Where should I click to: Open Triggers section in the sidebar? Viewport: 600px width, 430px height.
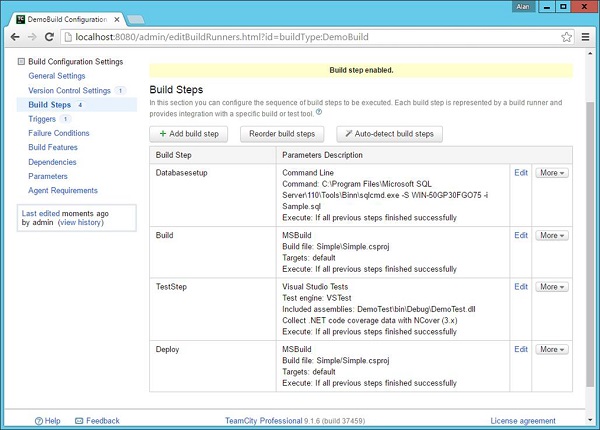point(43,118)
